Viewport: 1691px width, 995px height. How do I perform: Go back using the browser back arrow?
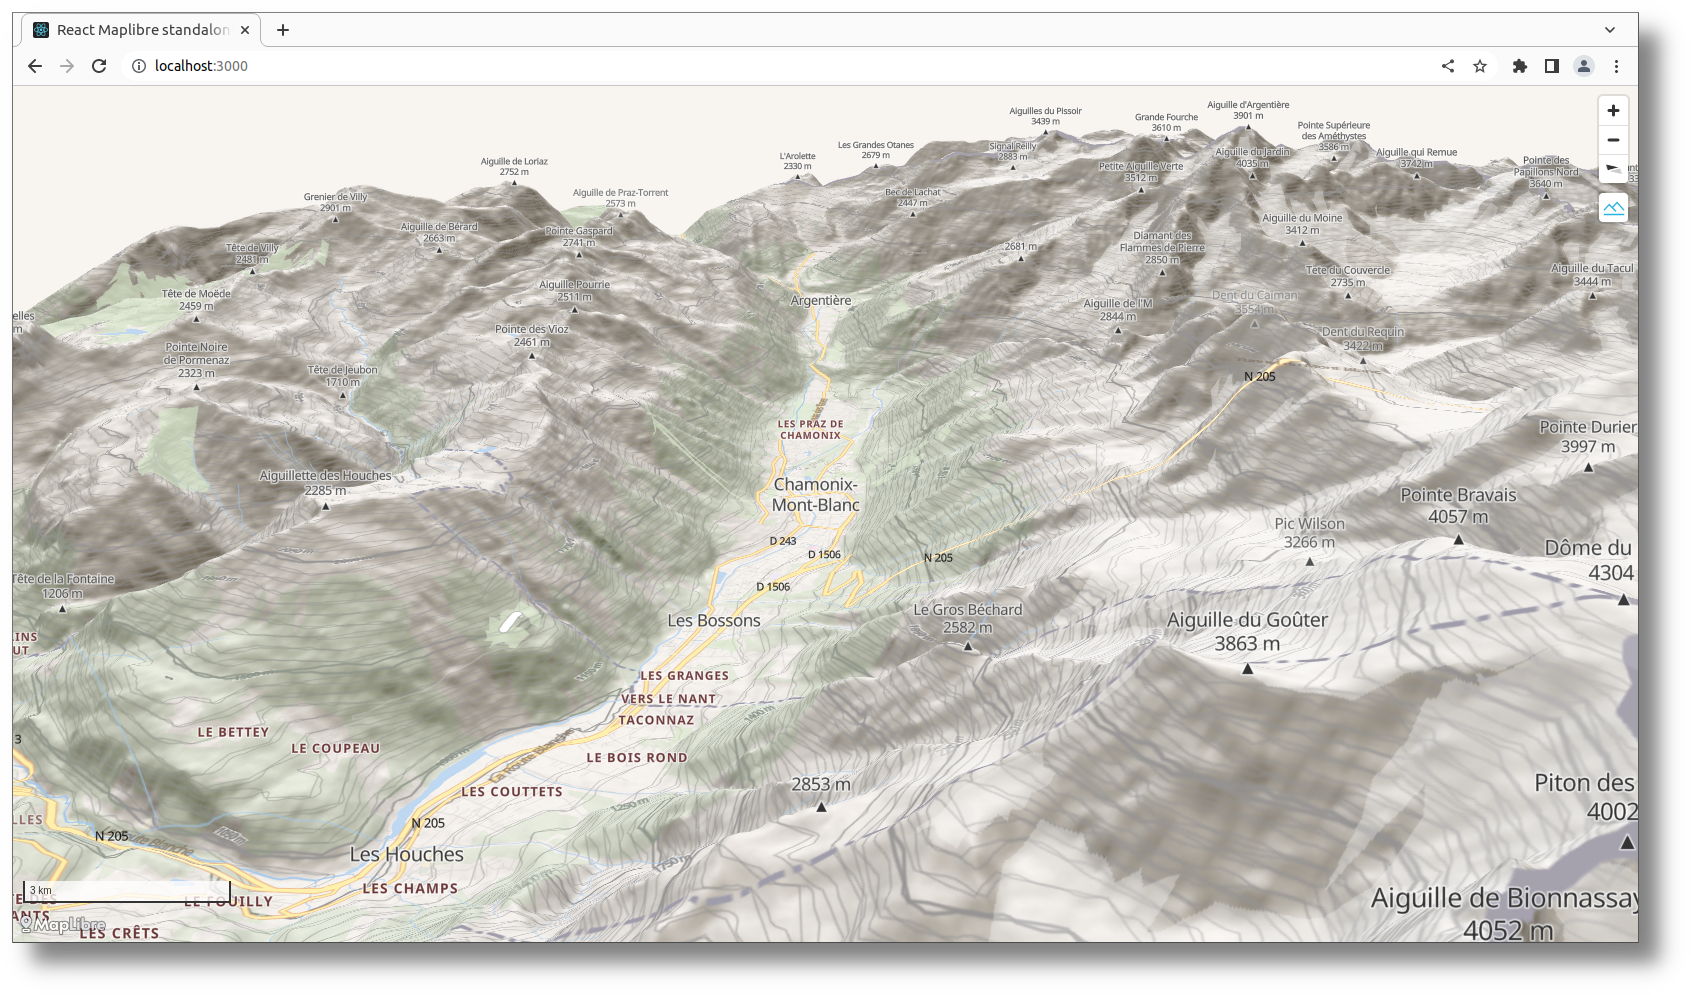(x=35, y=66)
